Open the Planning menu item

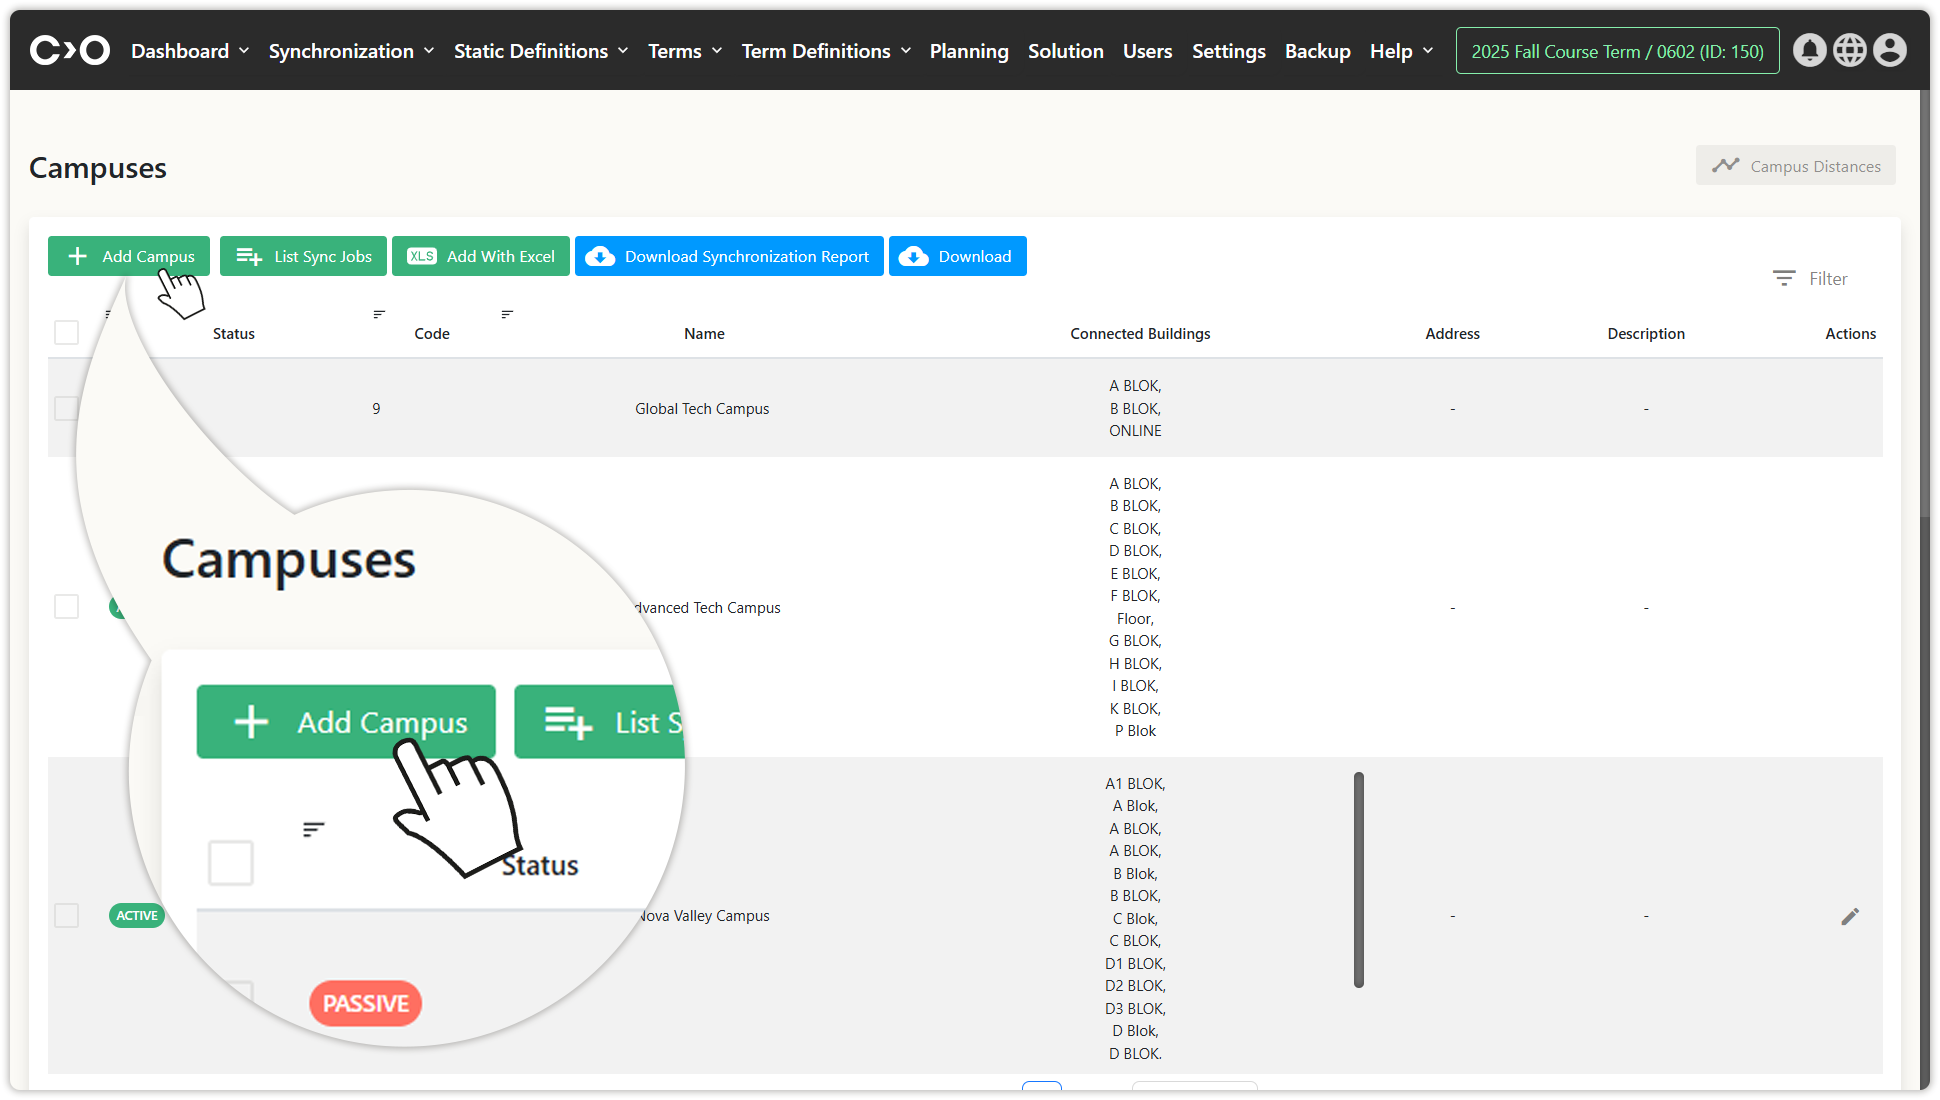tap(969, 51)
